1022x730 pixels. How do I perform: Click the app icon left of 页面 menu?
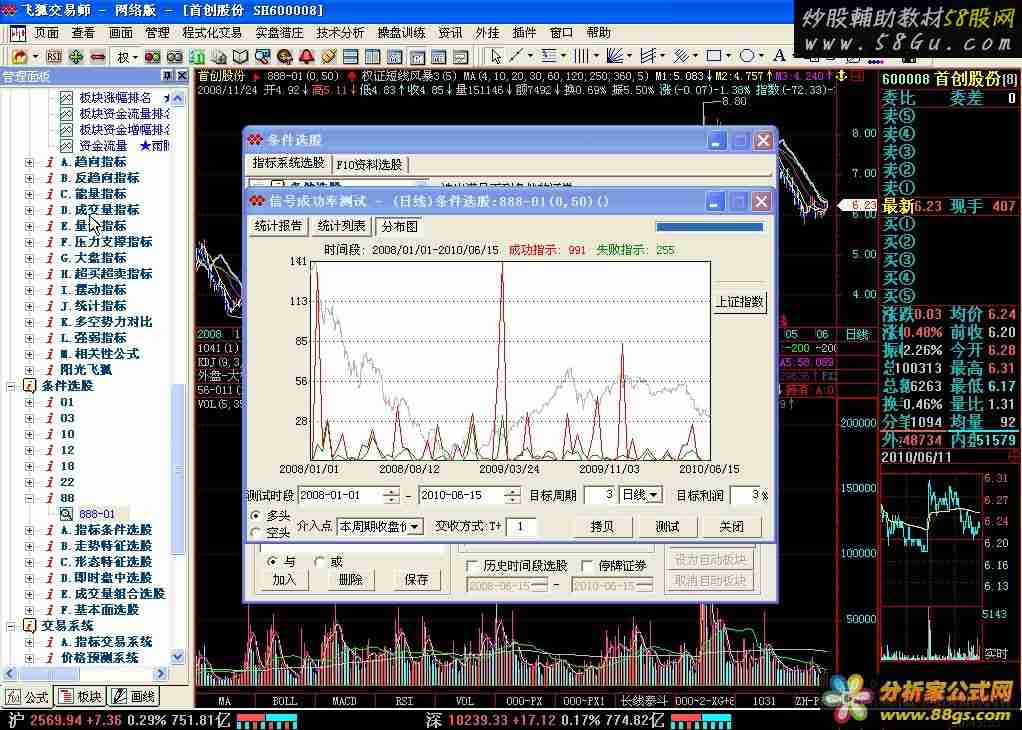pyautogui.click(x=18, y=33)
